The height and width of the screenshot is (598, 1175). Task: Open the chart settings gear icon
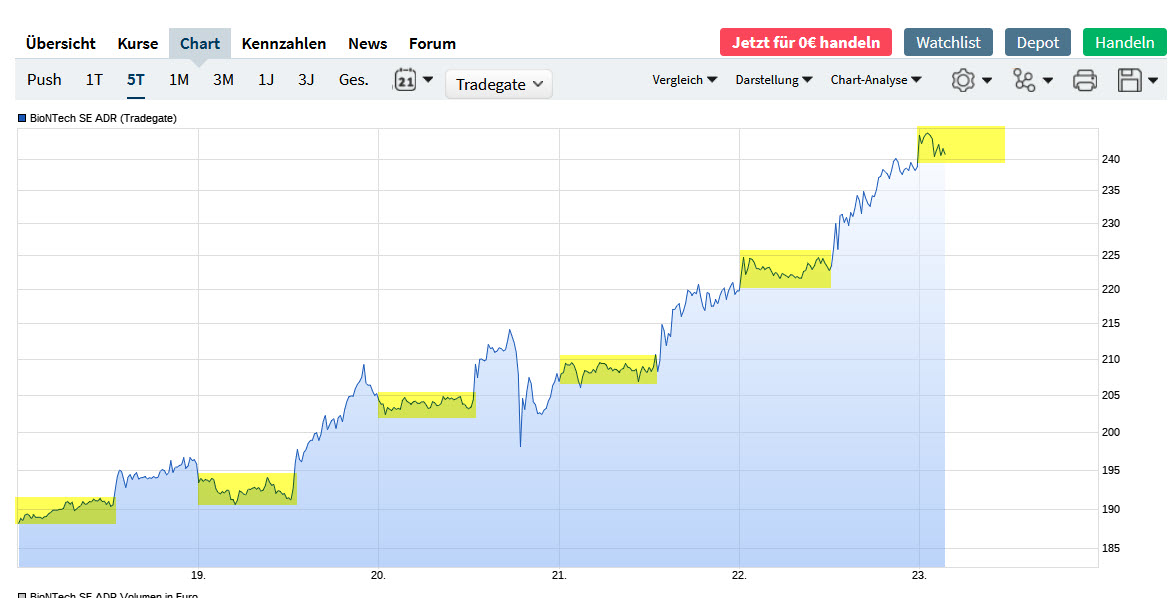(961, 79)
